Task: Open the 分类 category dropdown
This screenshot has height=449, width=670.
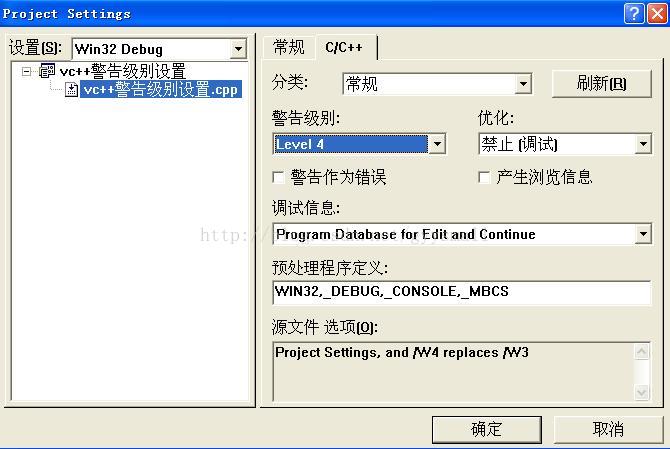Action: 523,84
